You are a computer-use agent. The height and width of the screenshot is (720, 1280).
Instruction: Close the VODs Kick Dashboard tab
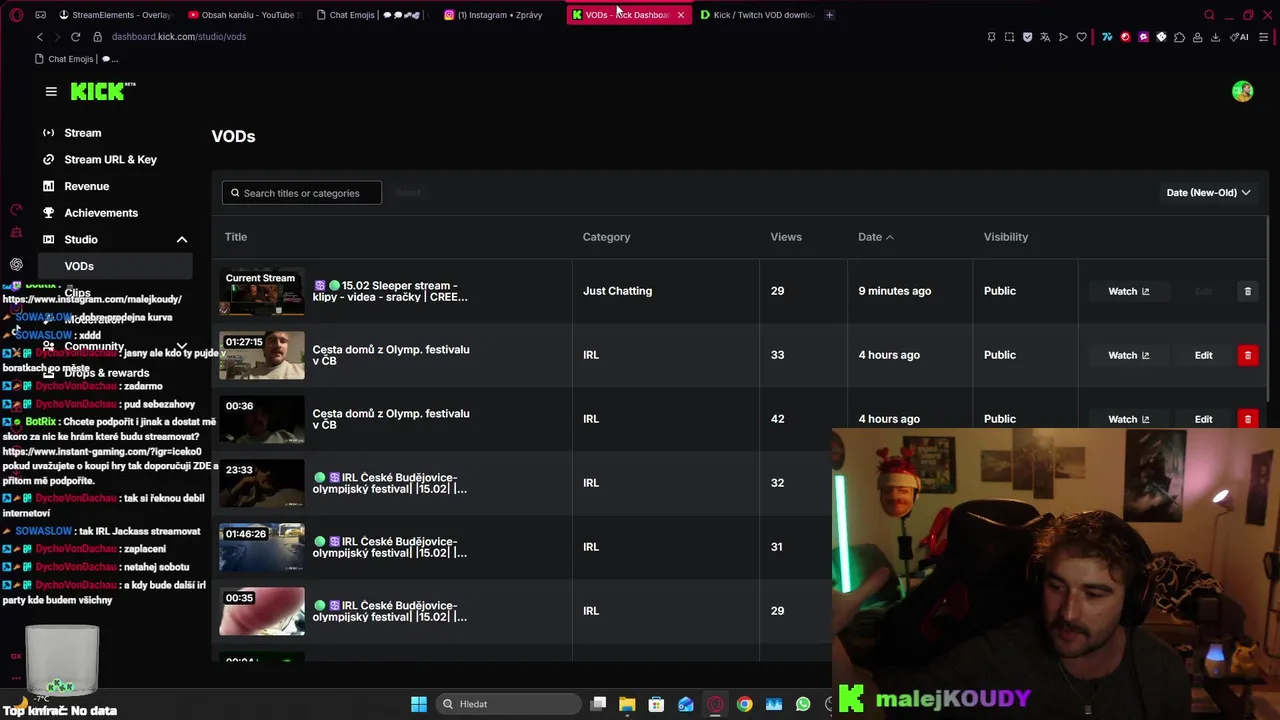coord(680,15)
